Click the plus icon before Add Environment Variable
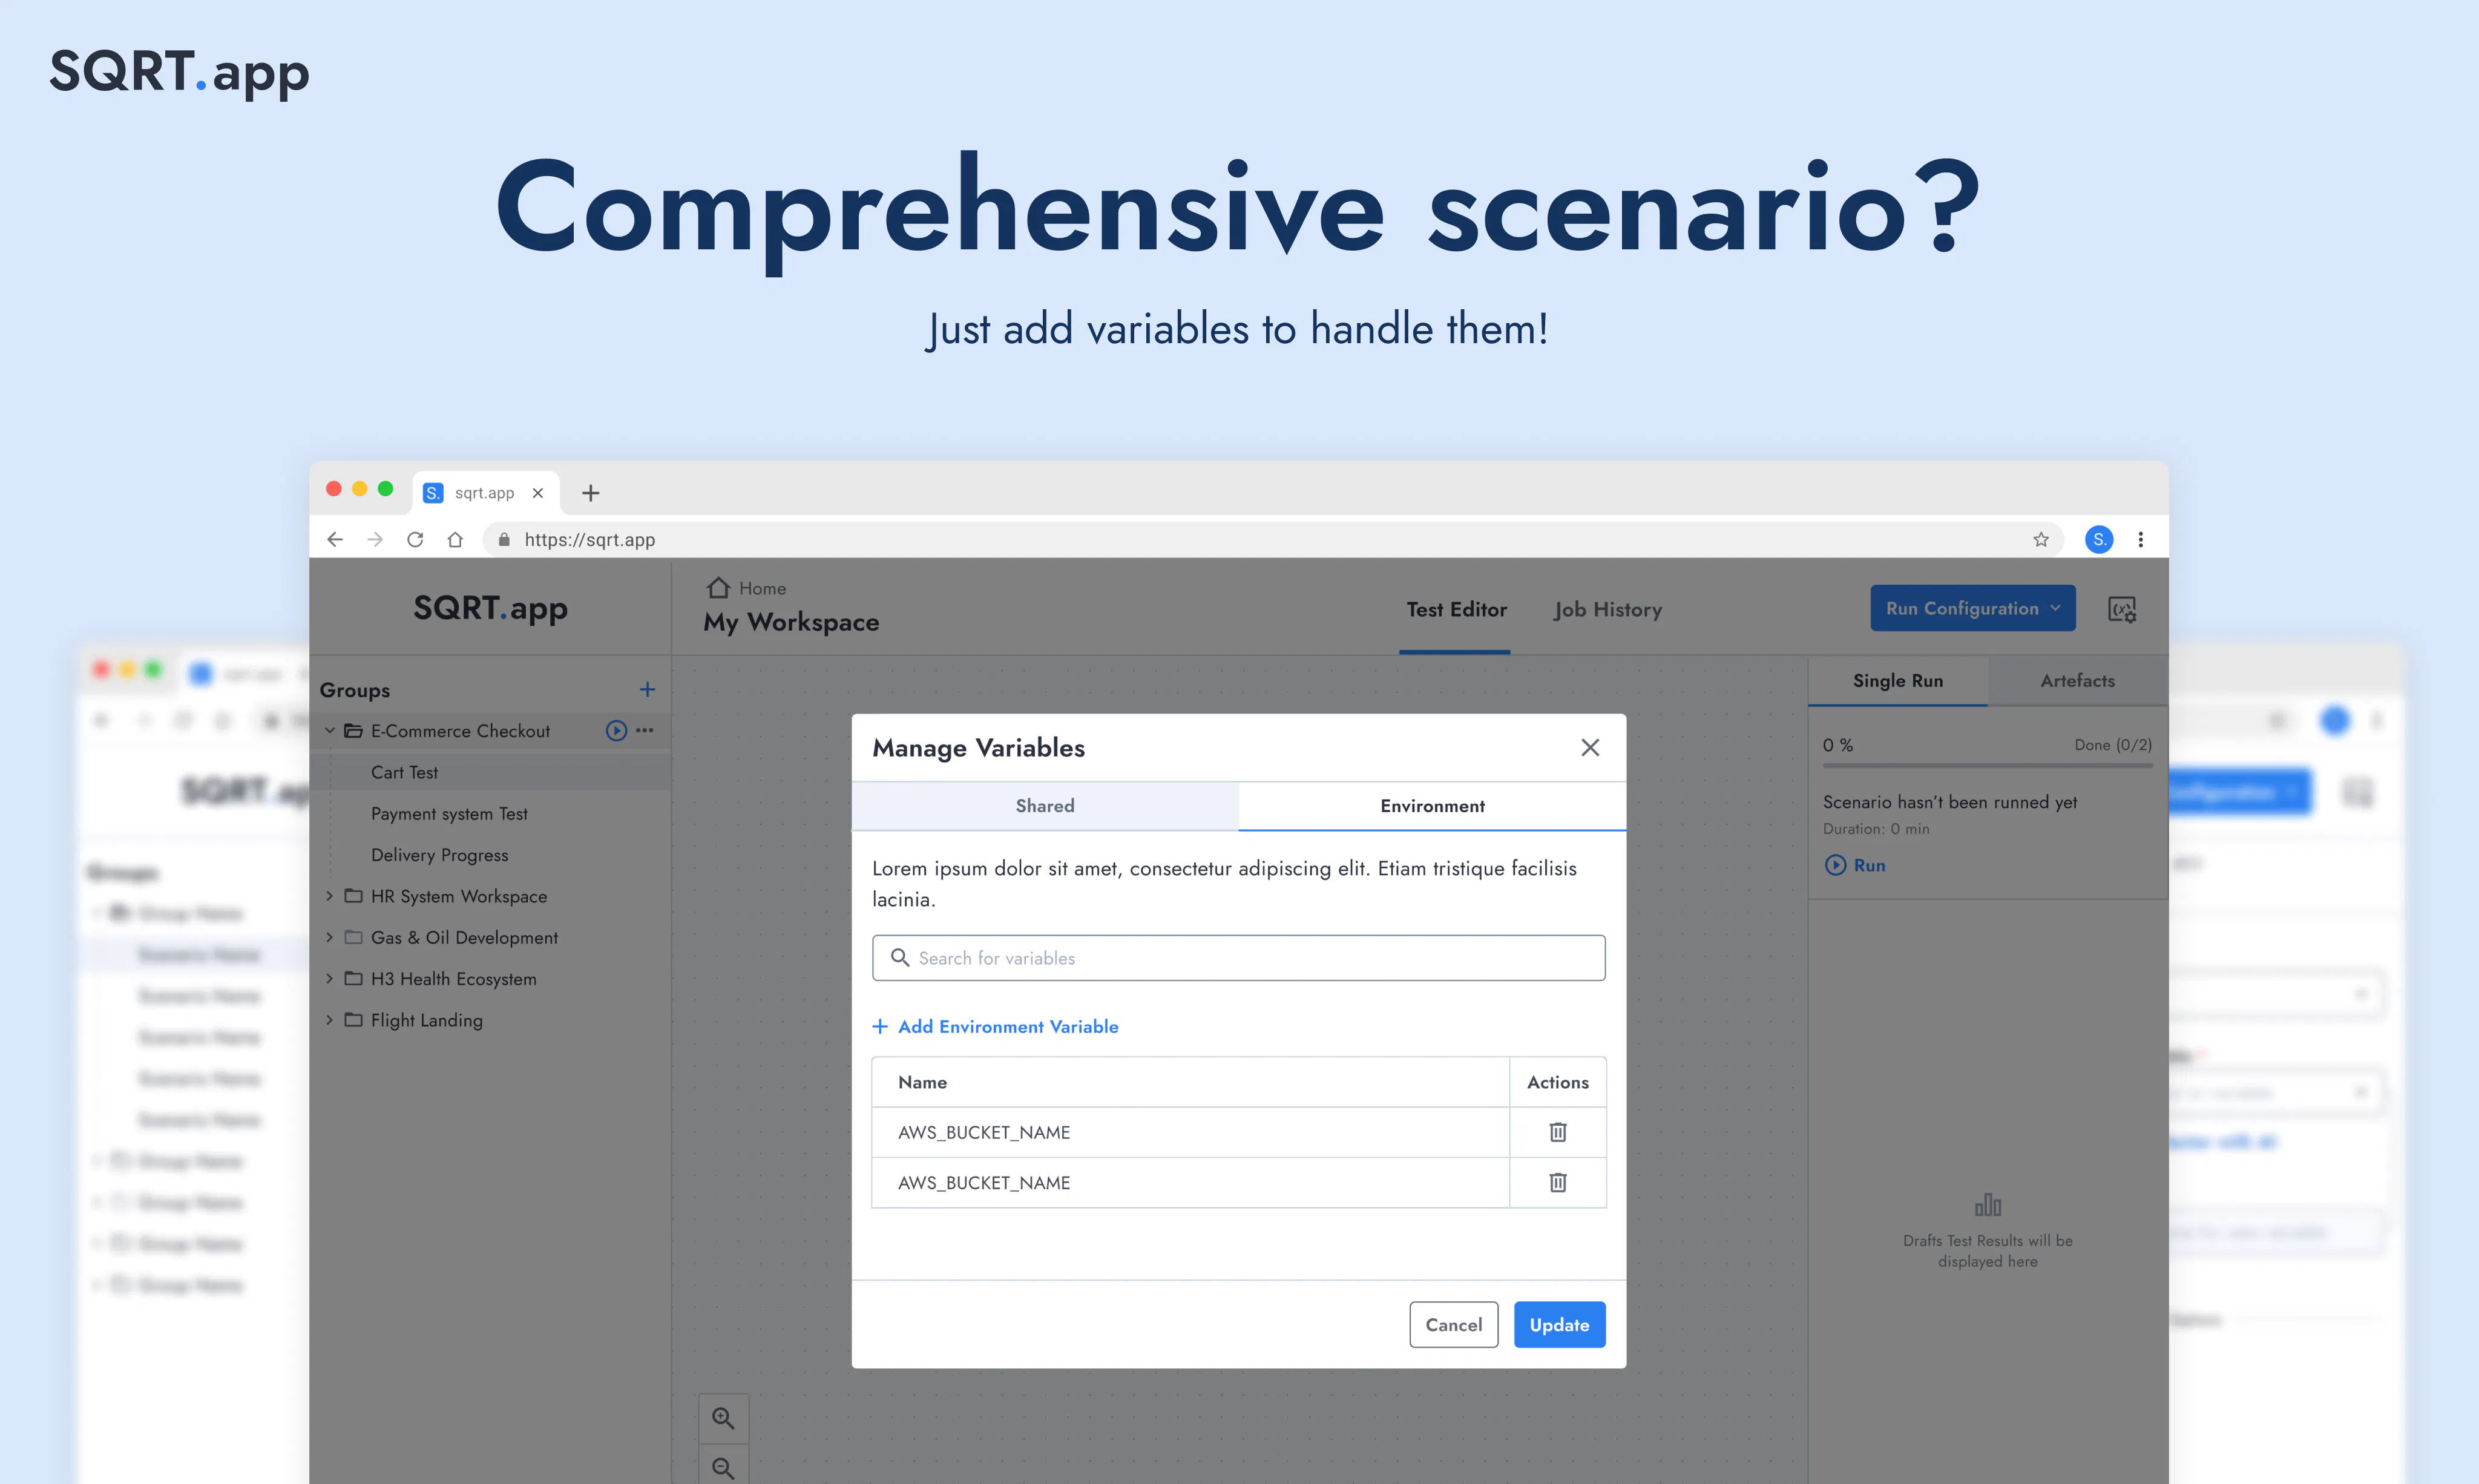2479x1484 pixels. click(x=880, y=1027)
